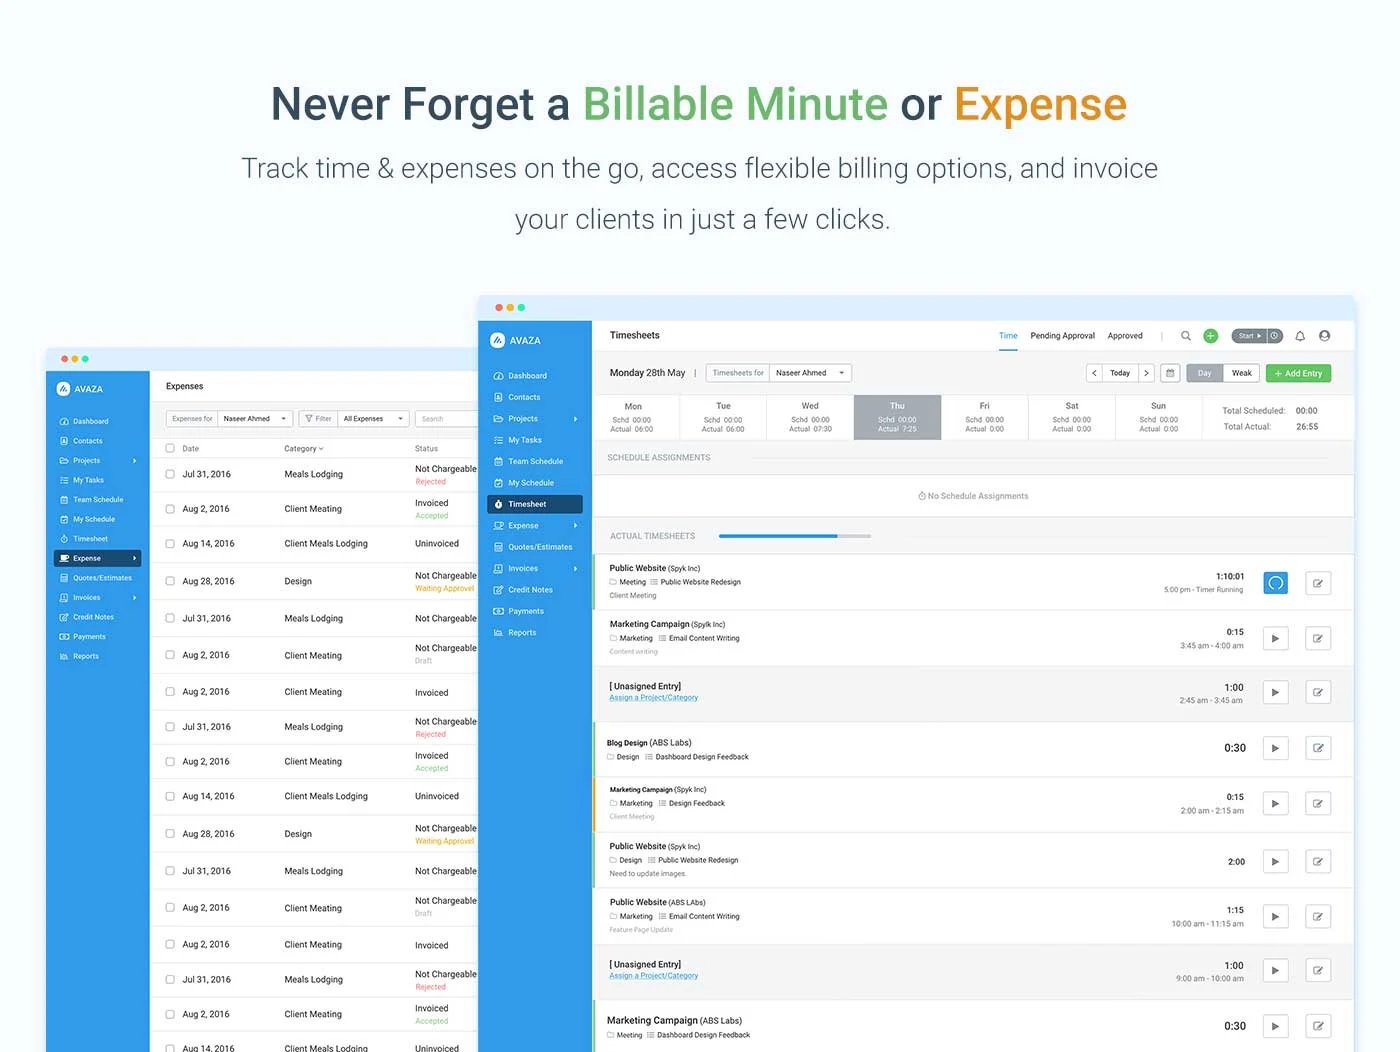Viewport: 1400px width, 1052px height.
Task: Toggle the select-all checkbox beside Date
Action: [170, 448]
